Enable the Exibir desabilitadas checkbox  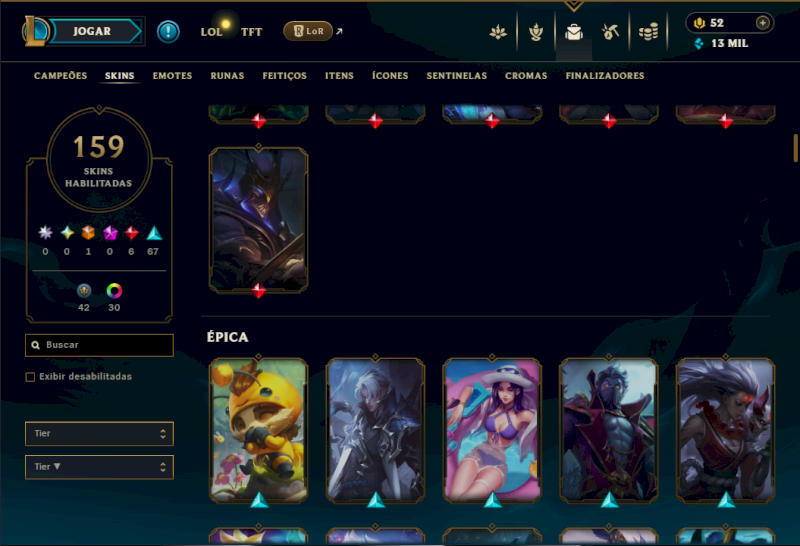pyautogui.click(x=30, y=377)
